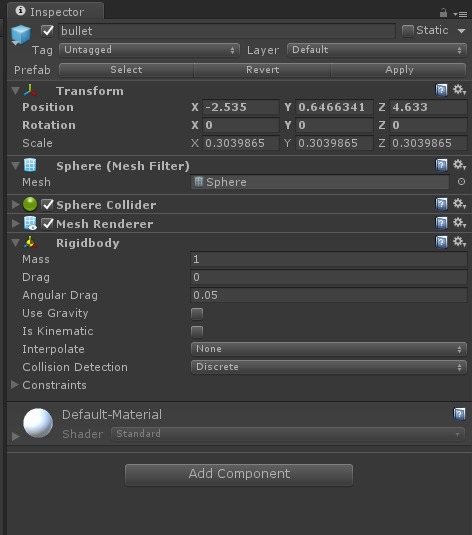Open the Interpolate dropdown
Screen dimensions: 472x535
[x=329, y=349]
